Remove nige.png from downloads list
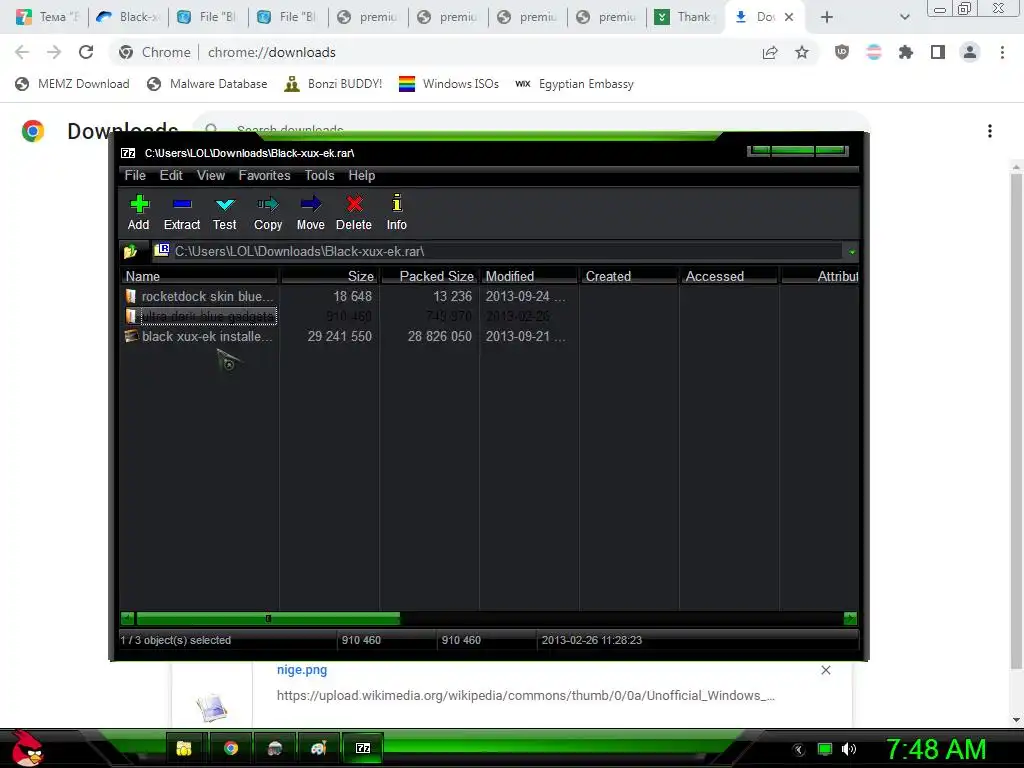Image resolution: width=1024 pixels, height=768 pixels. click(825, 670)
